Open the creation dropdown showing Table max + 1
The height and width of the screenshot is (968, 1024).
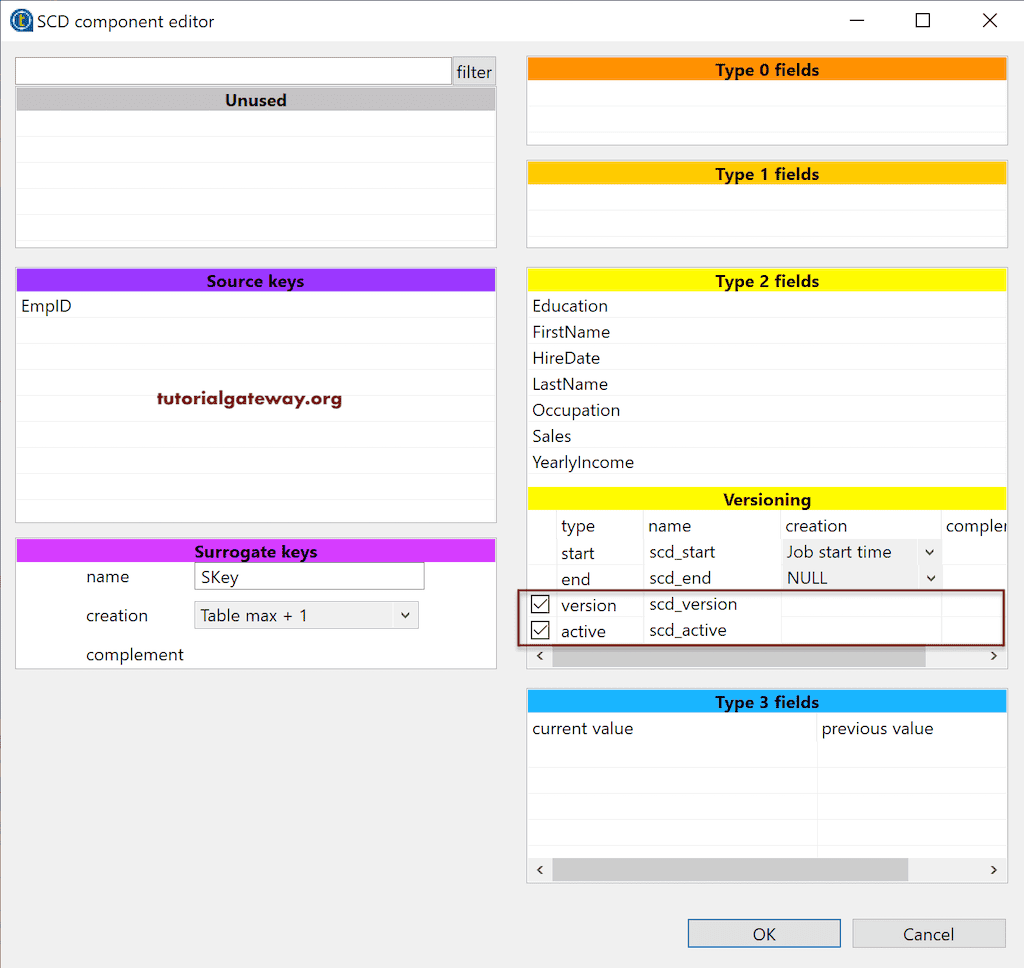[405, 614]
